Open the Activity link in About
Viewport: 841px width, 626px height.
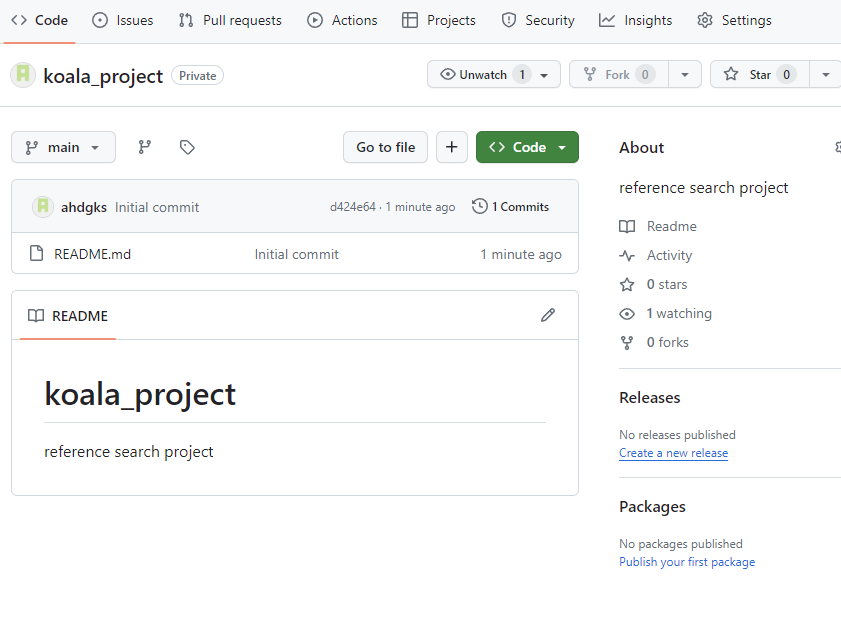[669, 255]
